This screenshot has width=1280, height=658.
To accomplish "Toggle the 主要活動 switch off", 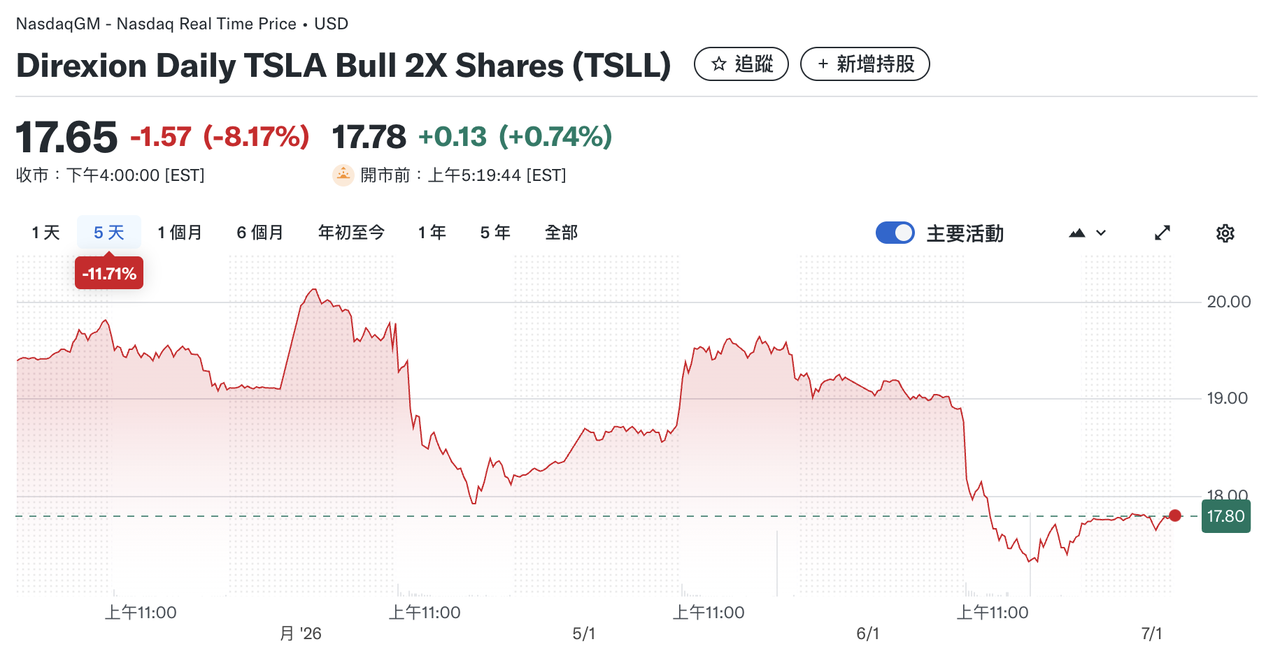I will (x=895, y=232).
